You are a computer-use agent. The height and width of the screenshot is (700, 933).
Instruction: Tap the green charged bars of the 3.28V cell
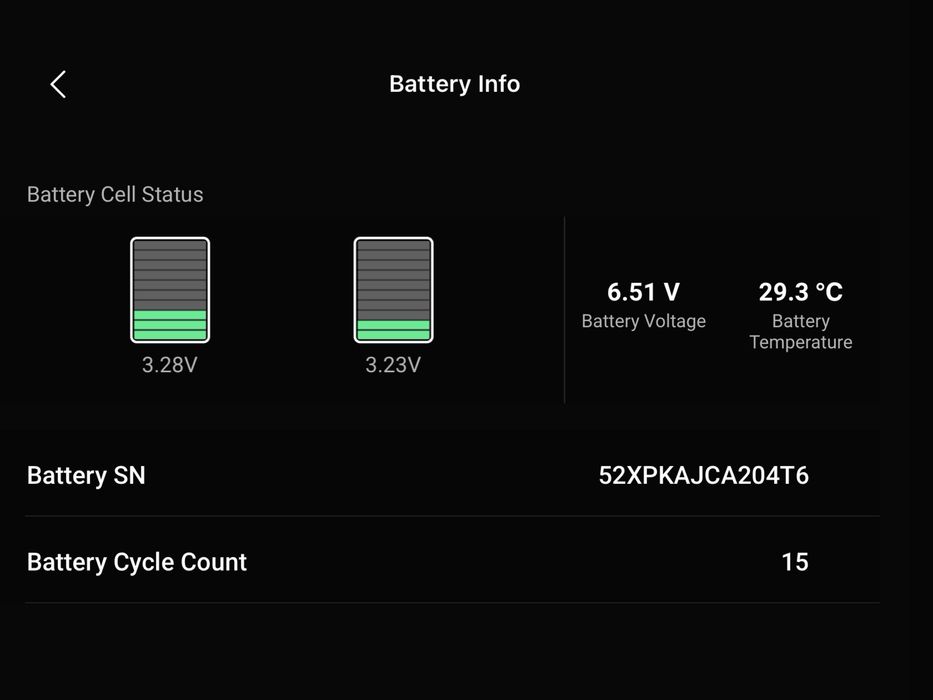click(x=170, y=325)
